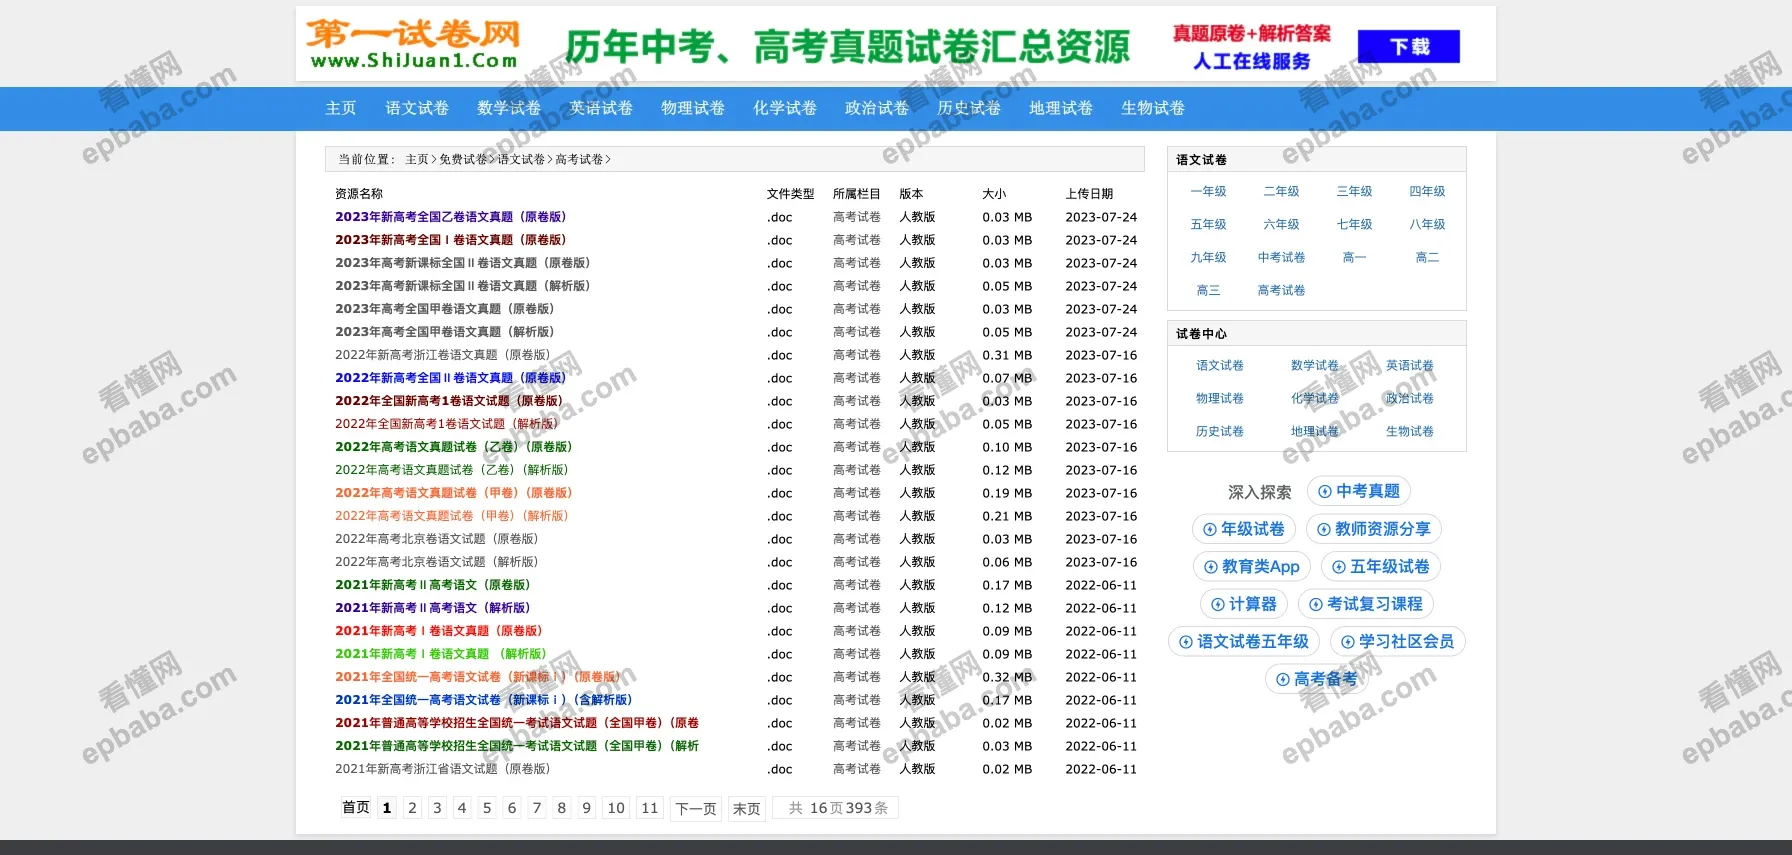Click the 教育类App explore chip
Screen dimensions: 1792x855
coord(1252,567)
